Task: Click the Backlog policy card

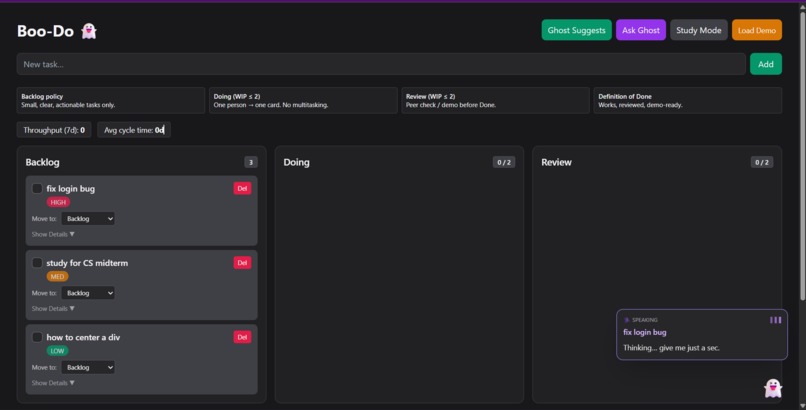Action: coord(111,100)
